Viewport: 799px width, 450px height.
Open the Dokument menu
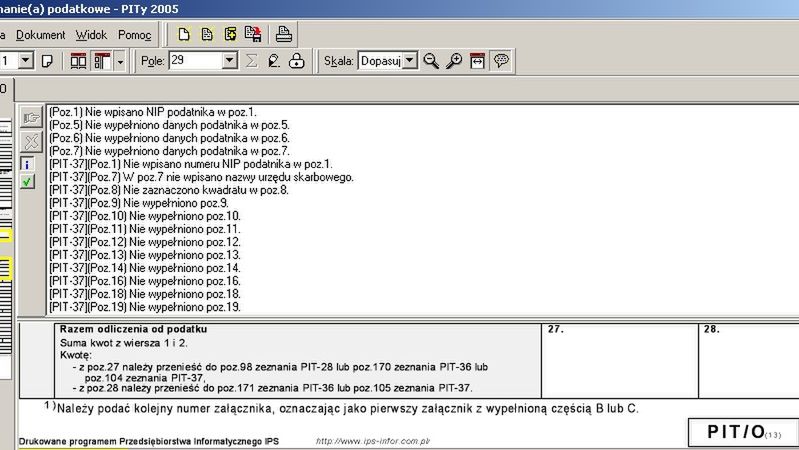[x=40, y=35]
